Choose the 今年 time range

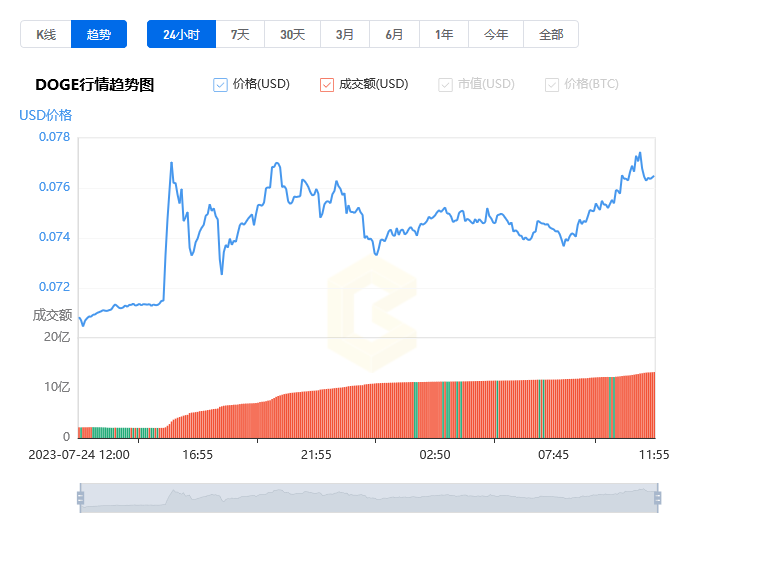(x=496, y=34)
